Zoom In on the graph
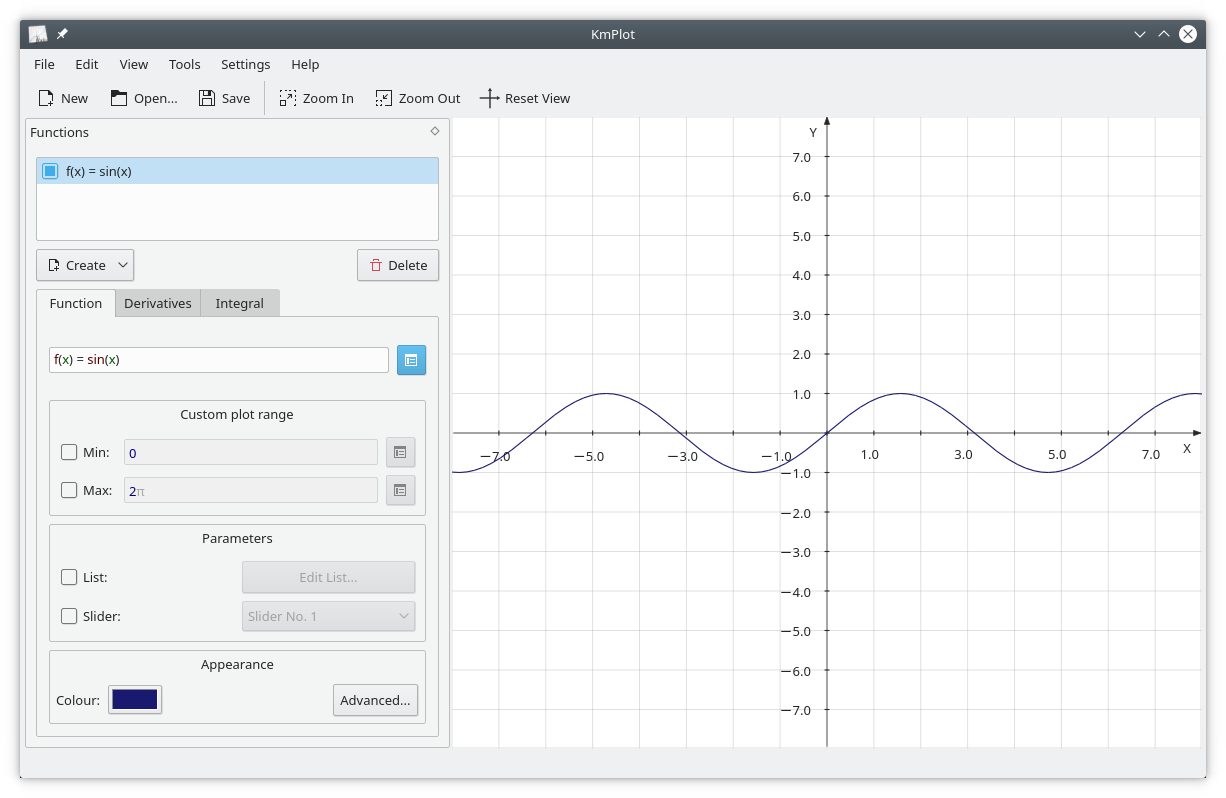This screenshot has width=1226, height=798. [x=316, y=98]
